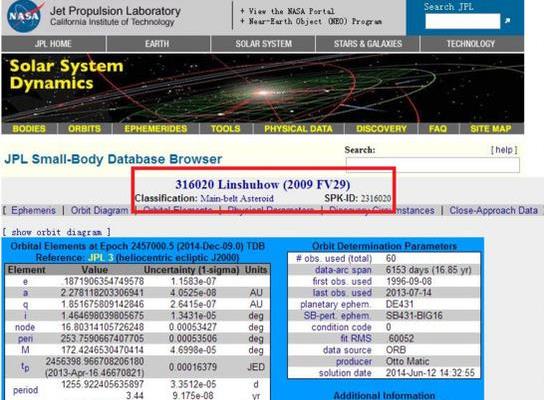The width and height of the screenshot is (544, 400).
Task: Open the help link beside Search
Action: pyautogui.click(x=504, y=150)
